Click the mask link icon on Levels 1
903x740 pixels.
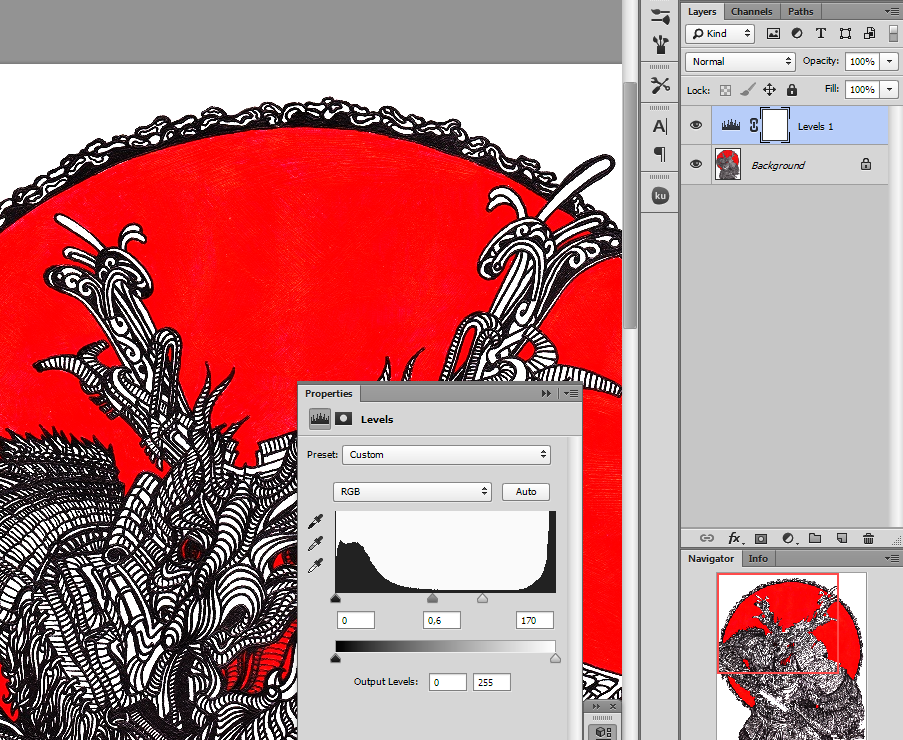(754, 125)
